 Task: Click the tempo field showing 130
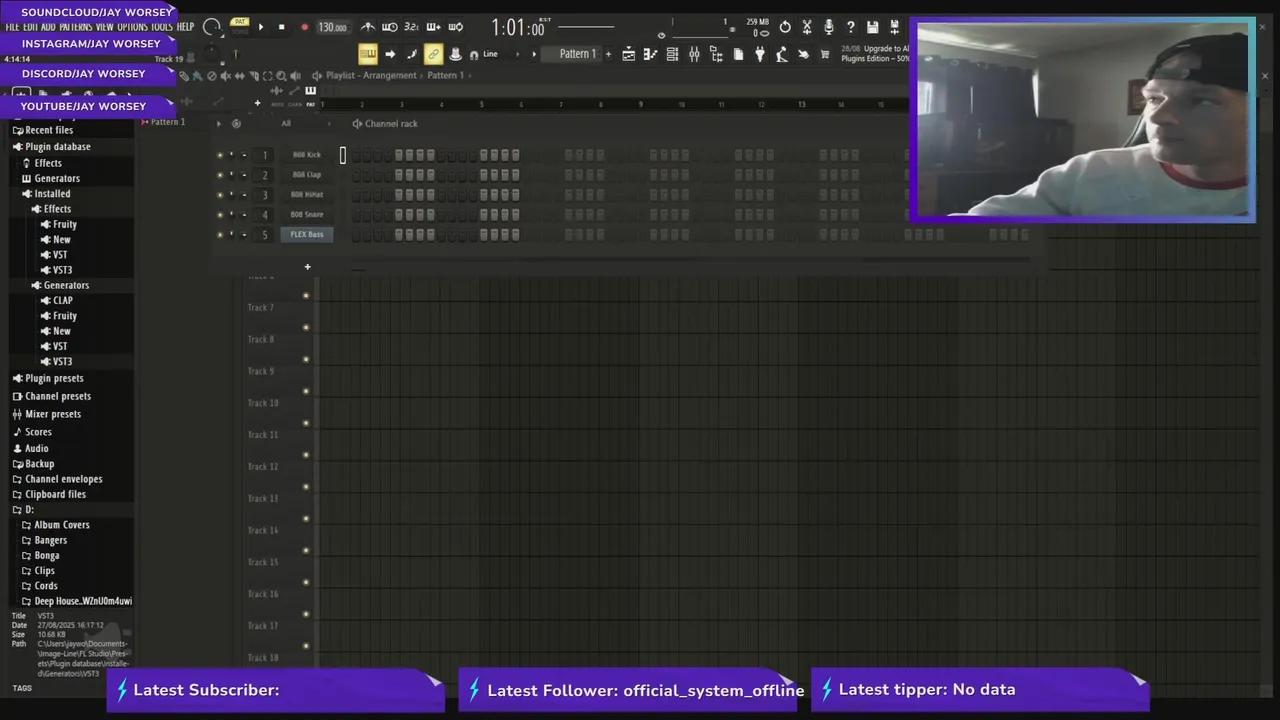(332, 27)
